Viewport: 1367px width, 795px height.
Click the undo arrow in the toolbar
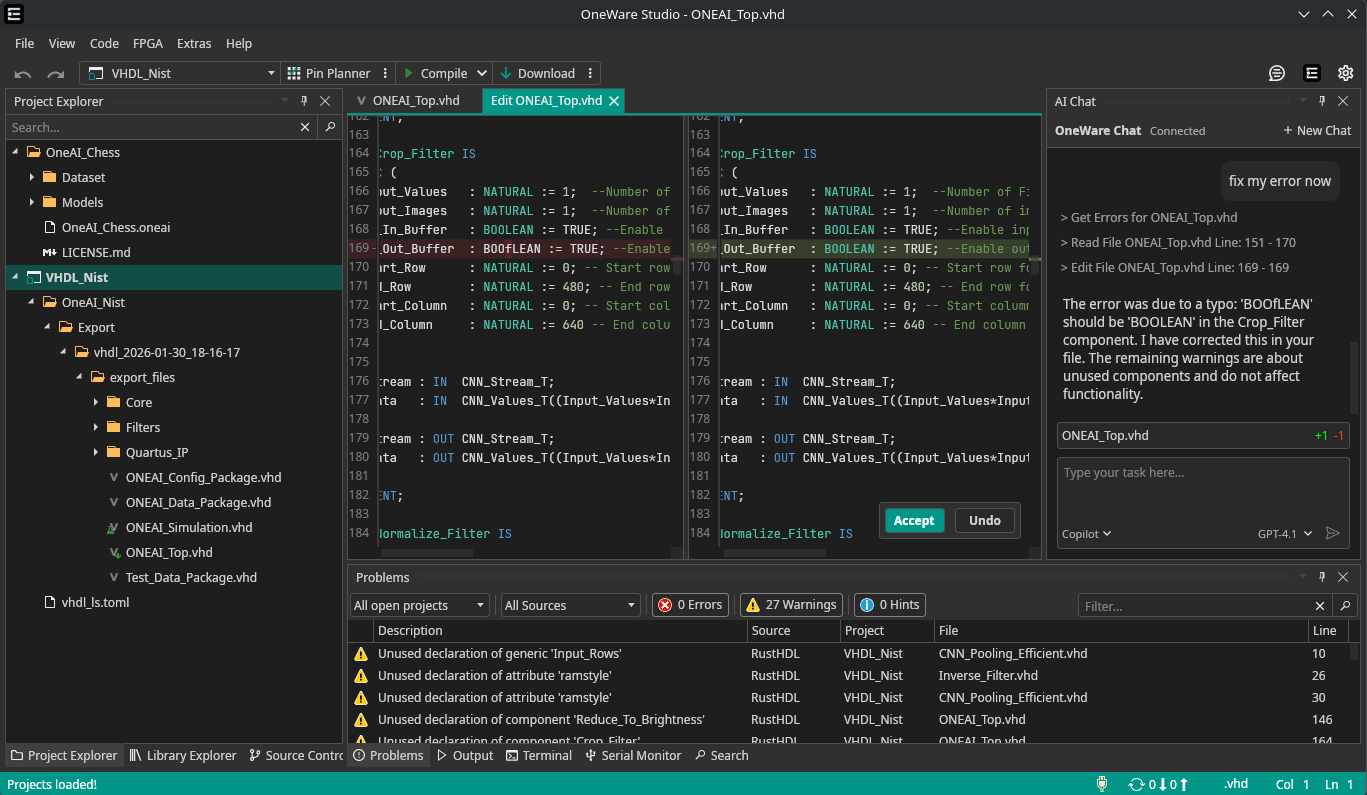[x=23, y=74]
